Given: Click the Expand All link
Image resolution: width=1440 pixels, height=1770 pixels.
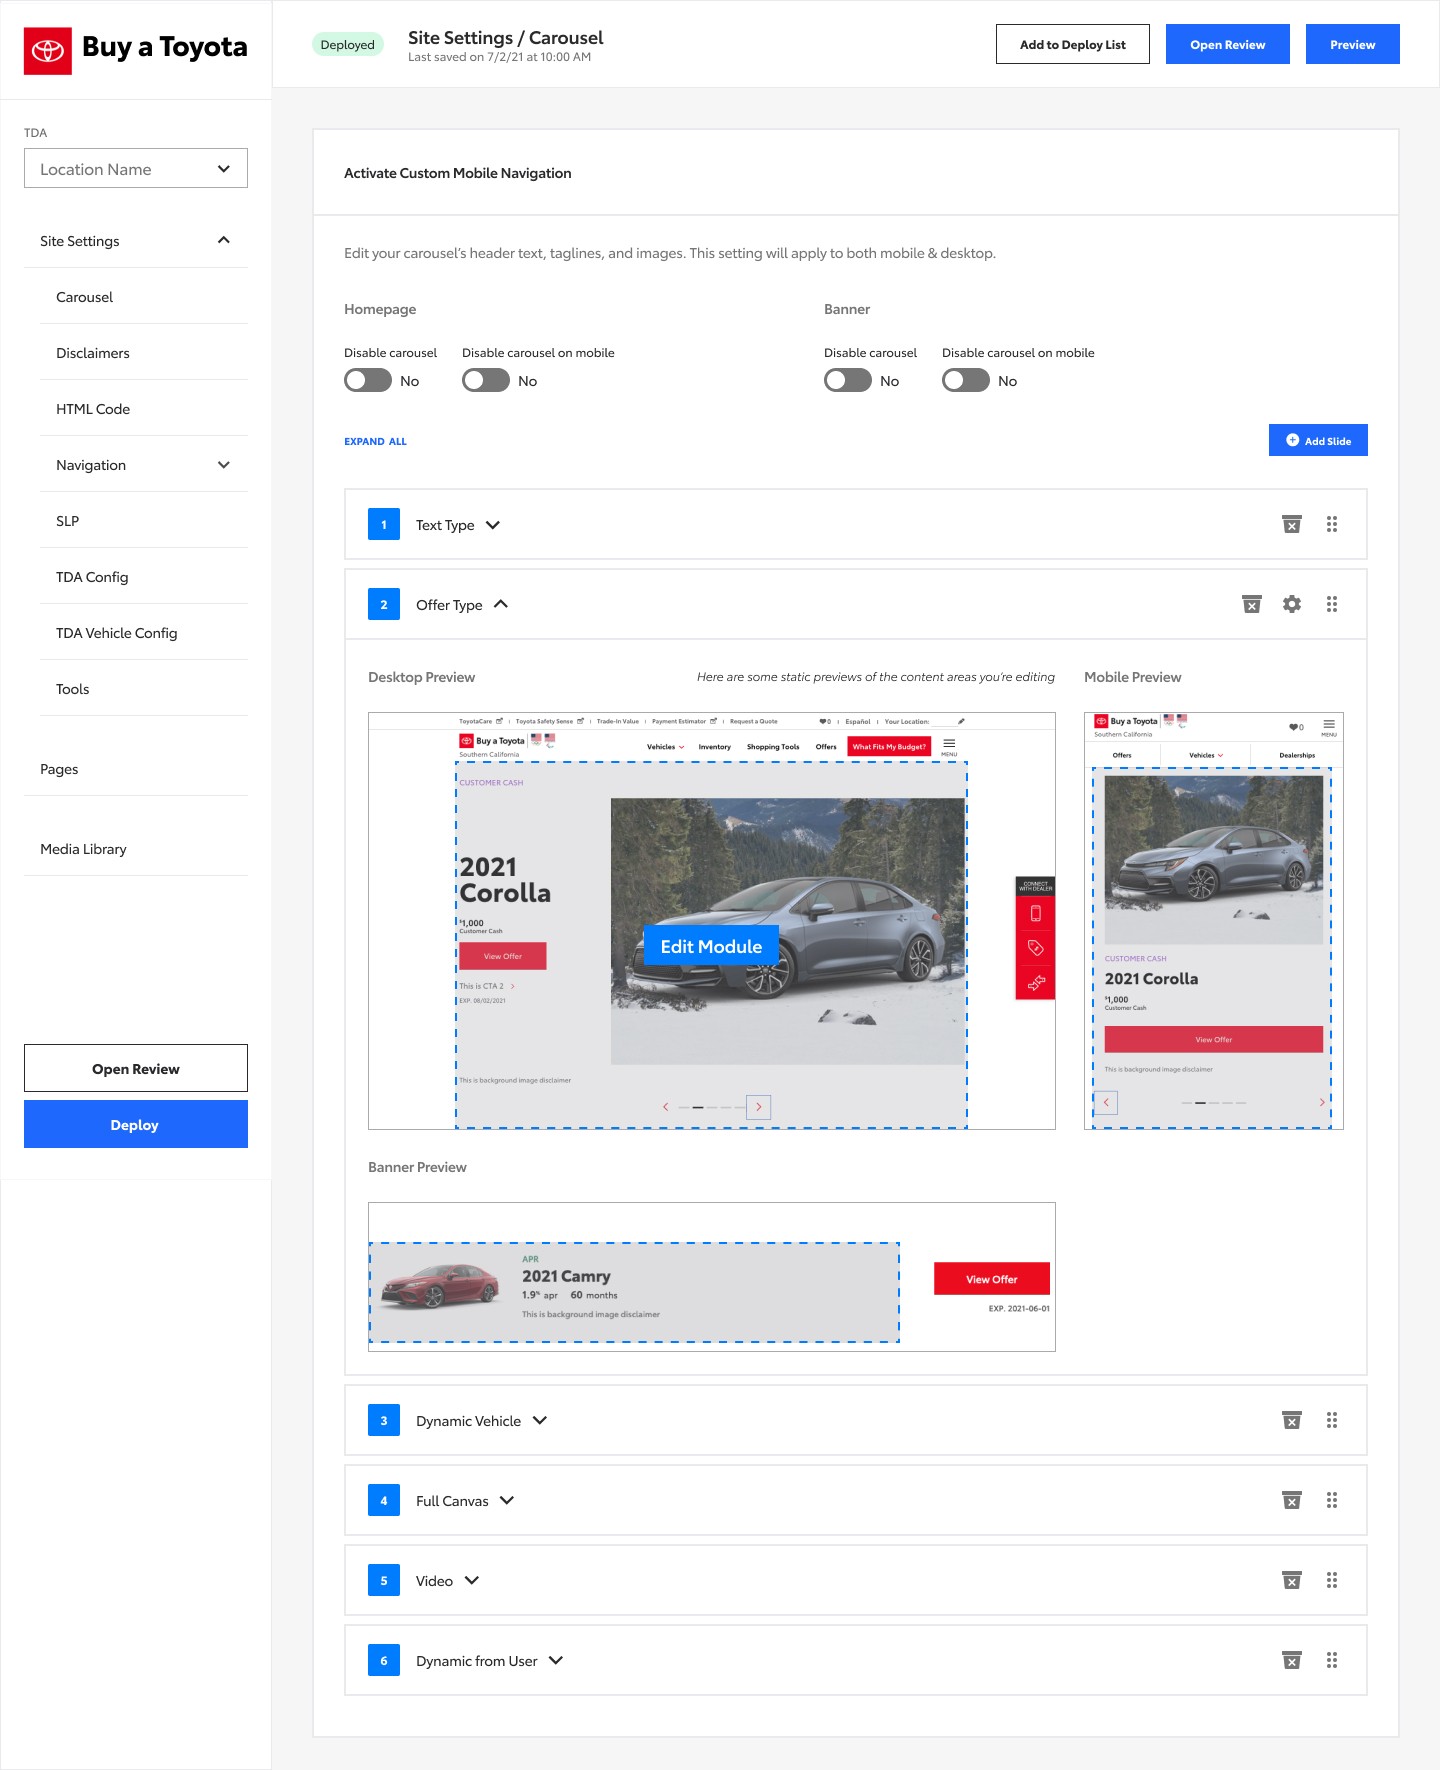Looking at the screenshot, I should tap(375, 441).
